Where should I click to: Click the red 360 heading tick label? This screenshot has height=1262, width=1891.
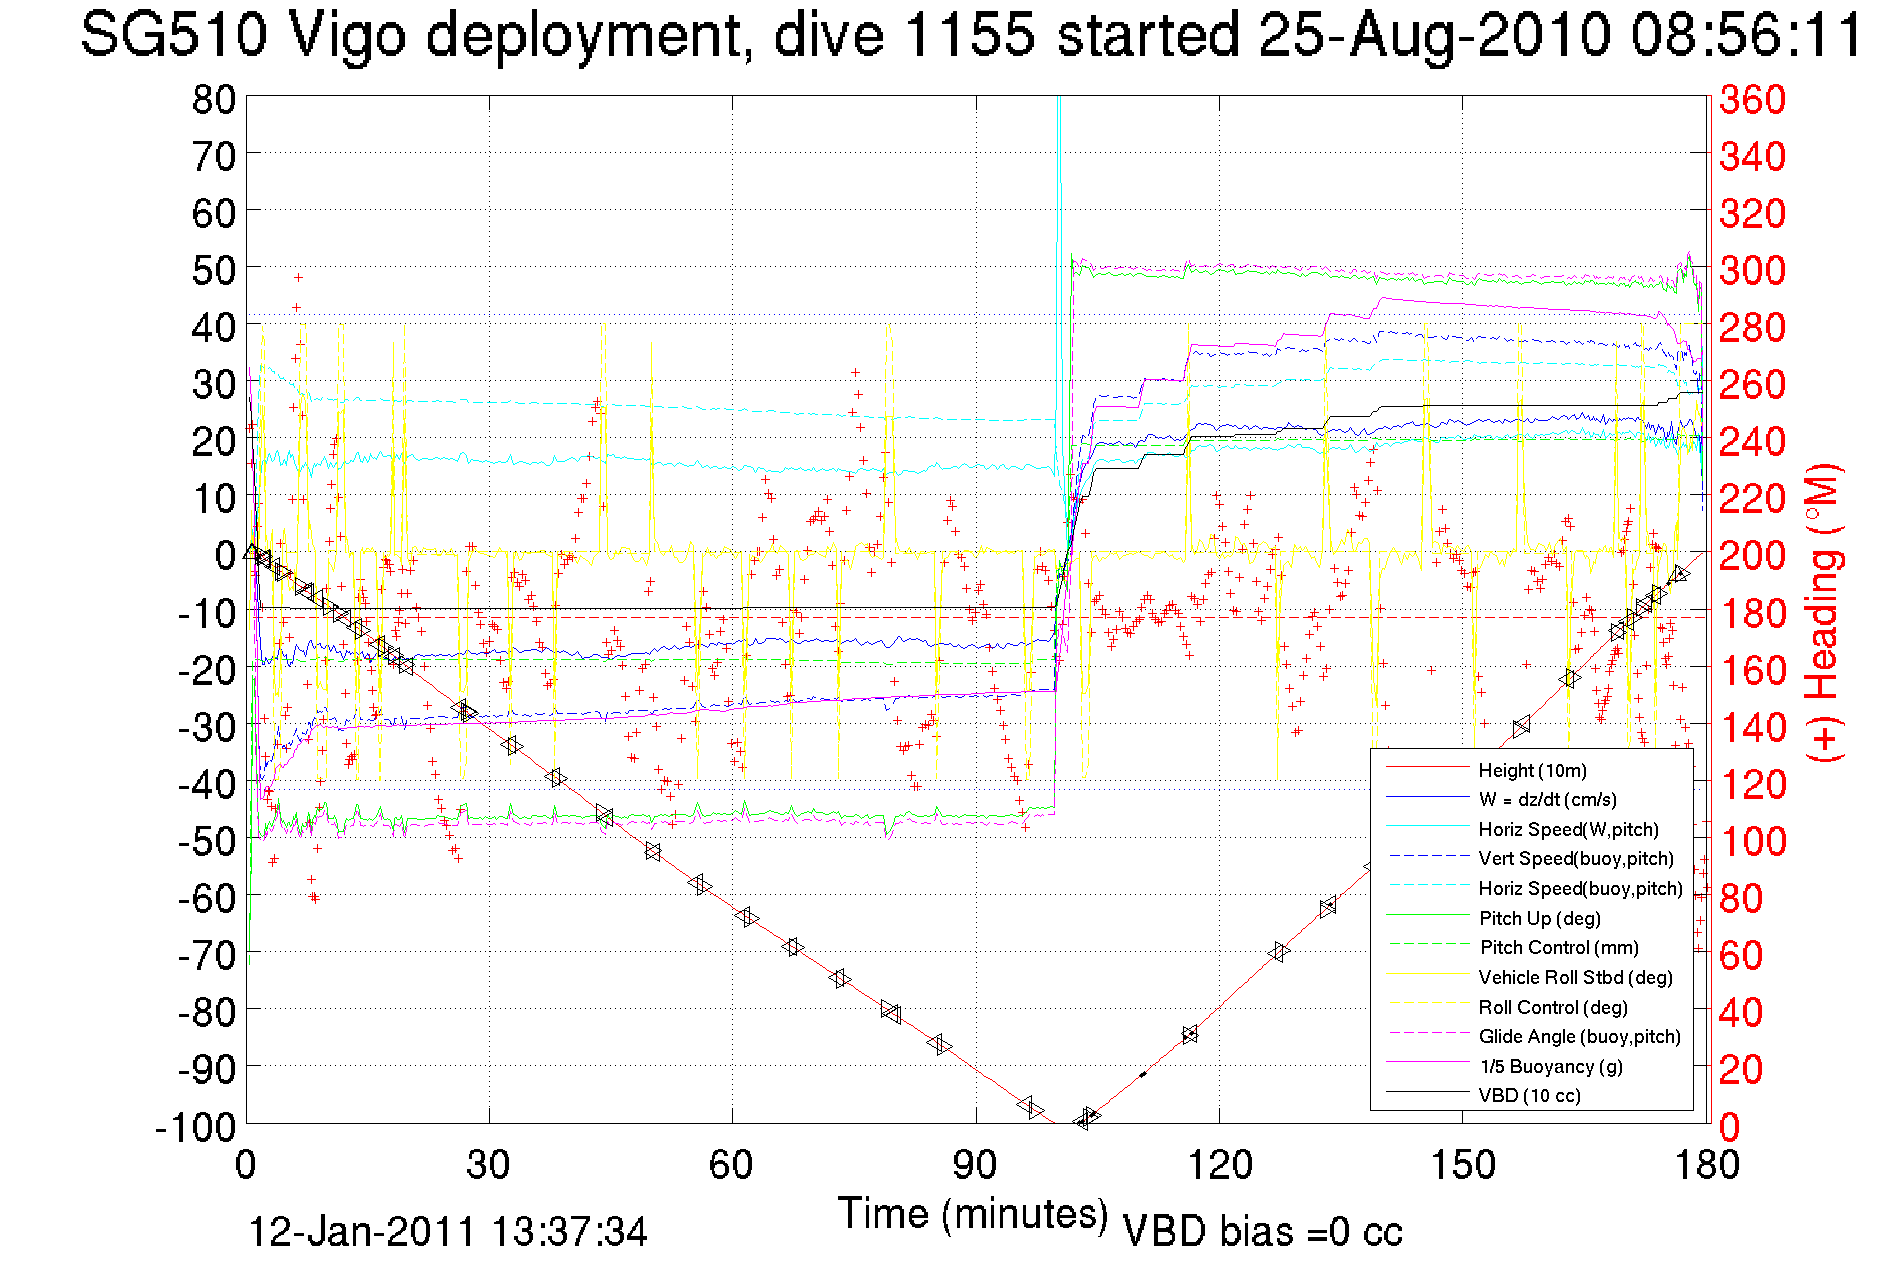tap(1752, 99)
